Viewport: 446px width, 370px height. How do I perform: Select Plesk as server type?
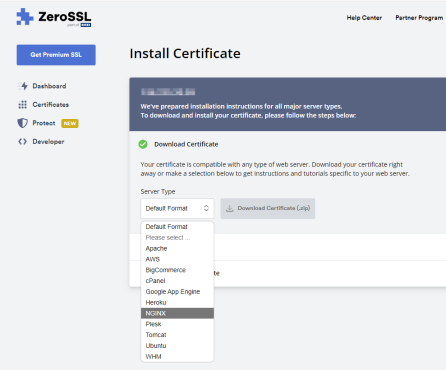point(177,324)
